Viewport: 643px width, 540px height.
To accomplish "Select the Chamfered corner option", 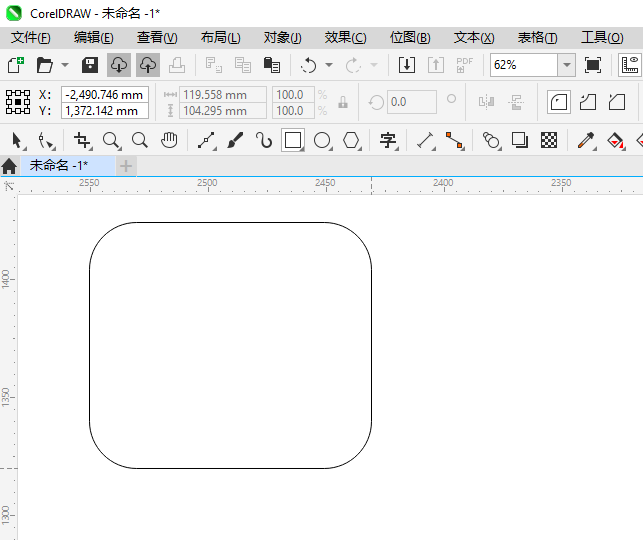I will tap(617, 102).
